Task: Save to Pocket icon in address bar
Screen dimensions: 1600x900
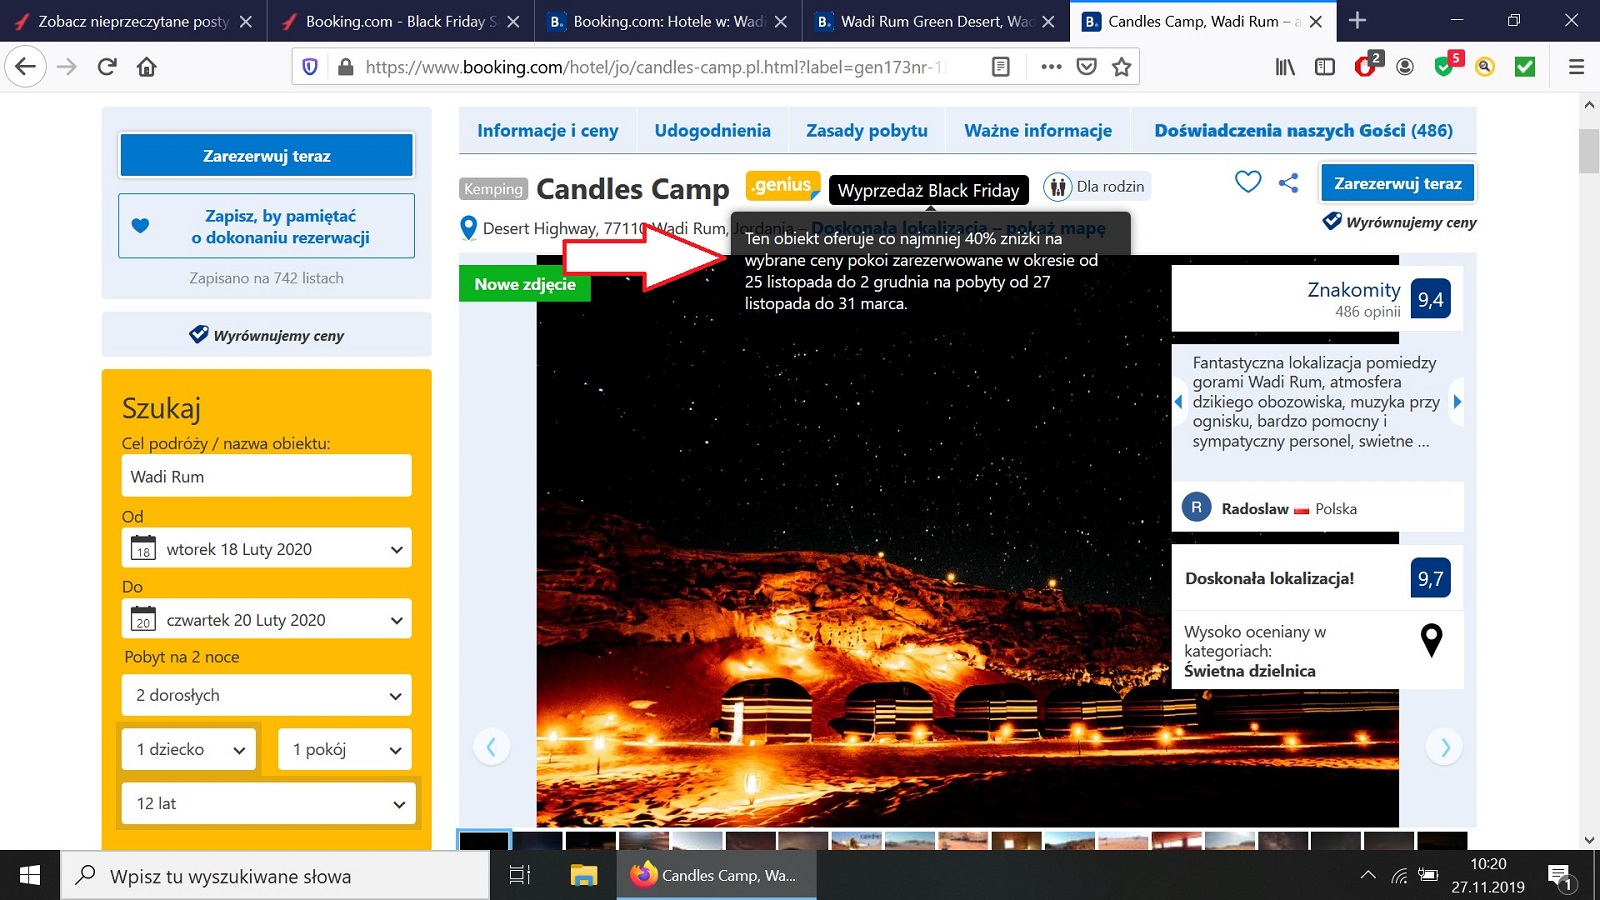Action: 1087,67
